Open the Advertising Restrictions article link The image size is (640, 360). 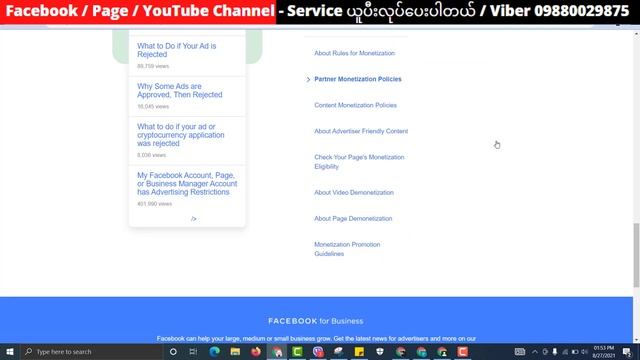(187, 184)
